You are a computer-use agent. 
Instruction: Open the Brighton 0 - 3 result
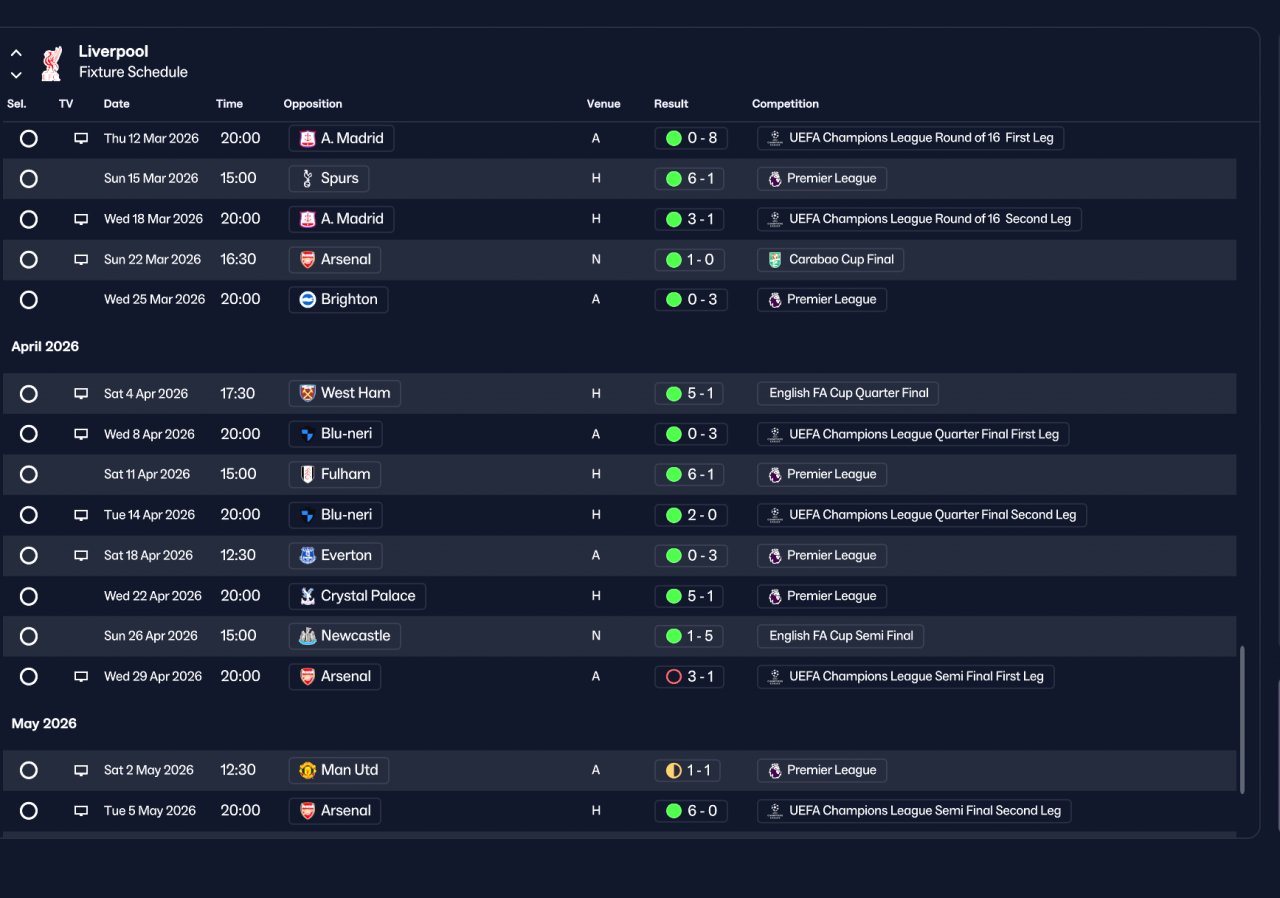[691, 300]
